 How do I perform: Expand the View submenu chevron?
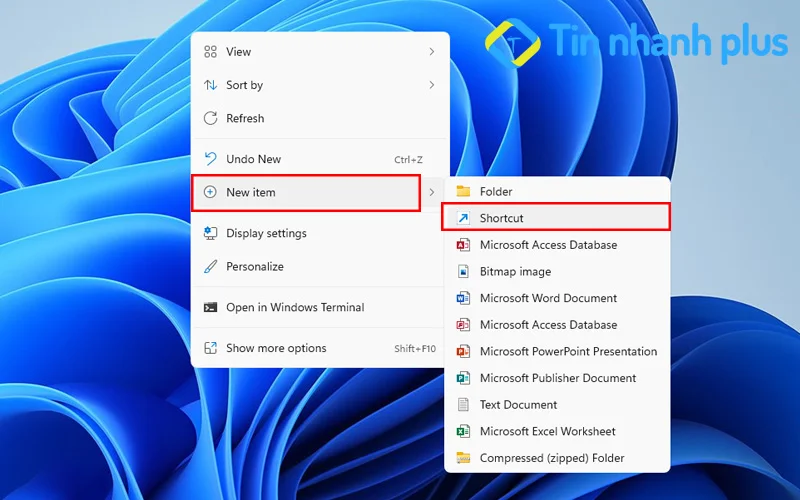tap(432, 52)
